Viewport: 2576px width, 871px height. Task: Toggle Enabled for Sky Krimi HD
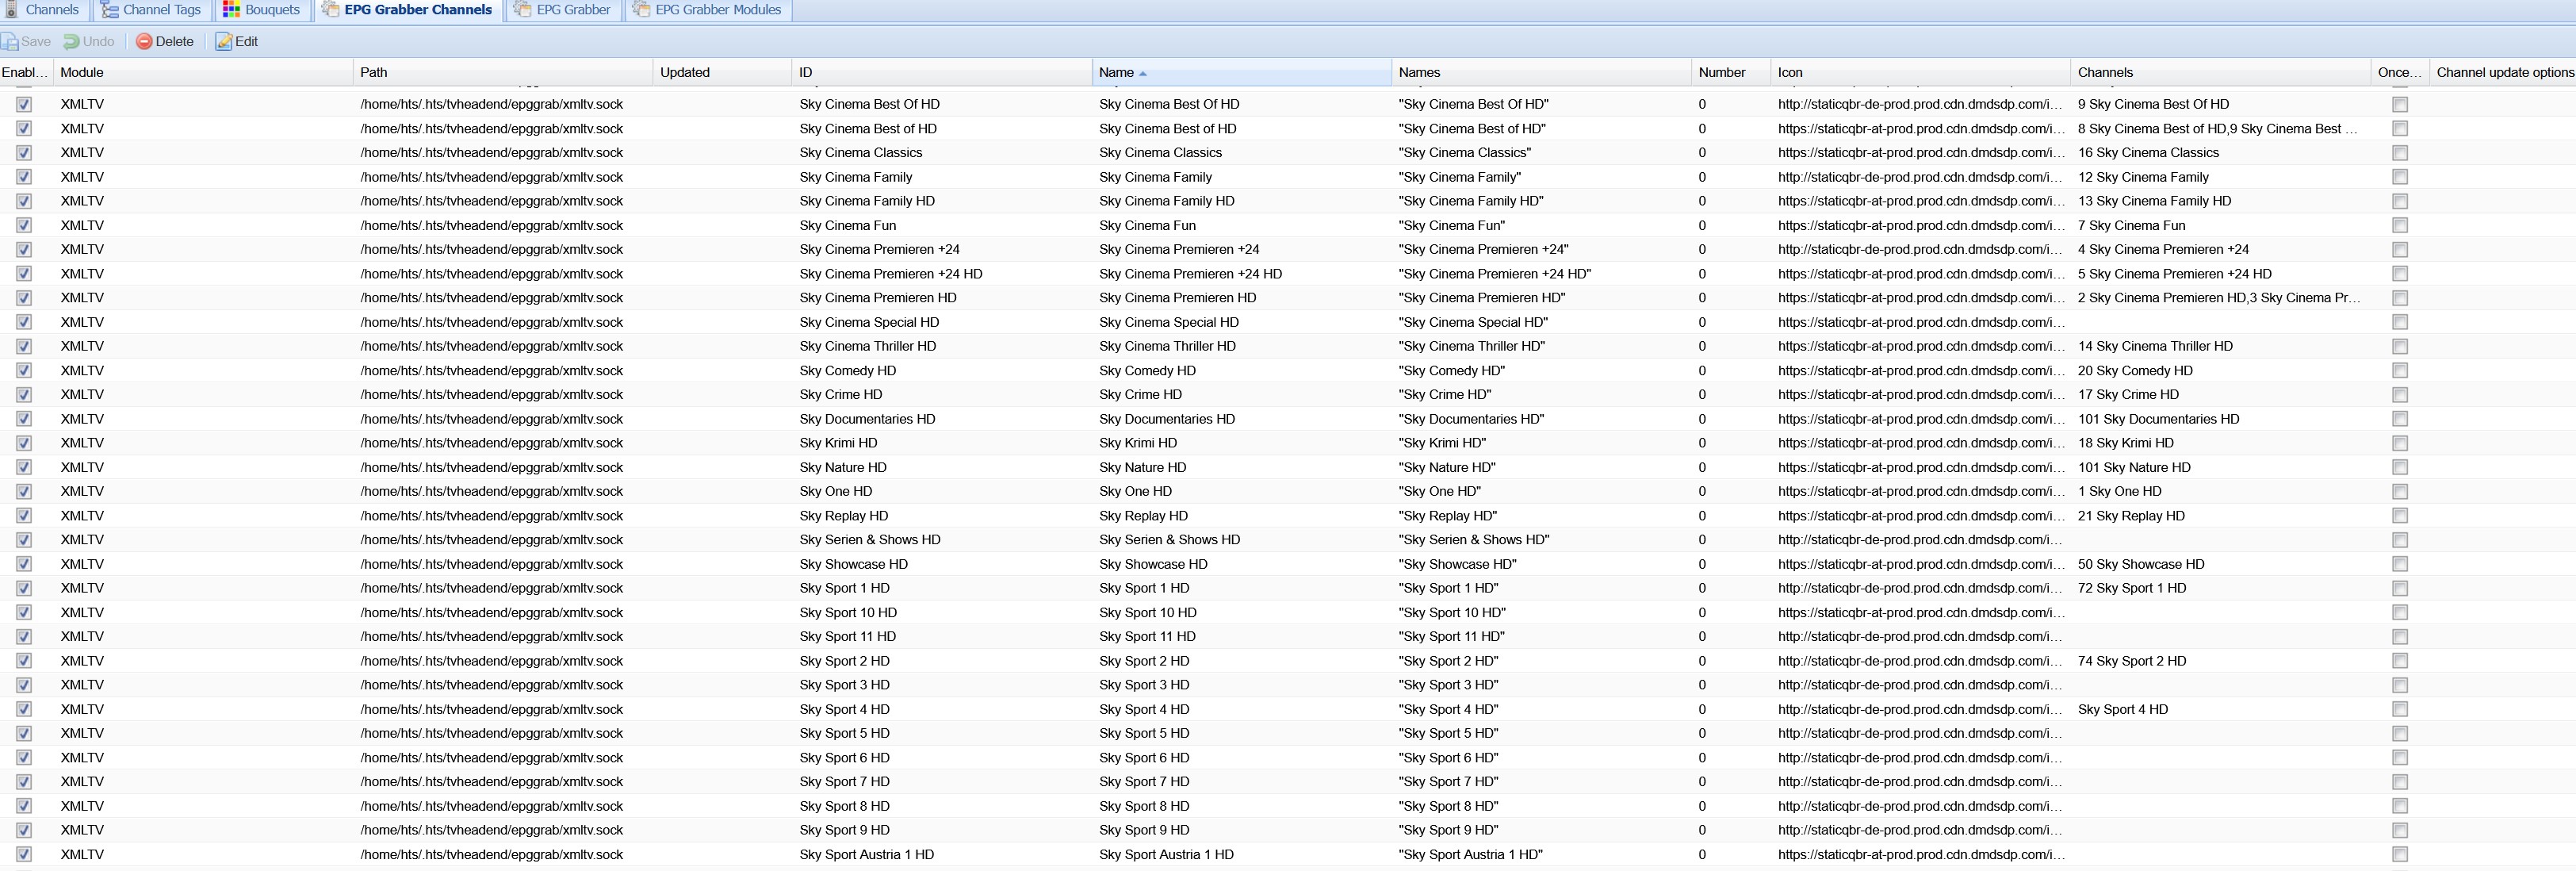point(24,443)
